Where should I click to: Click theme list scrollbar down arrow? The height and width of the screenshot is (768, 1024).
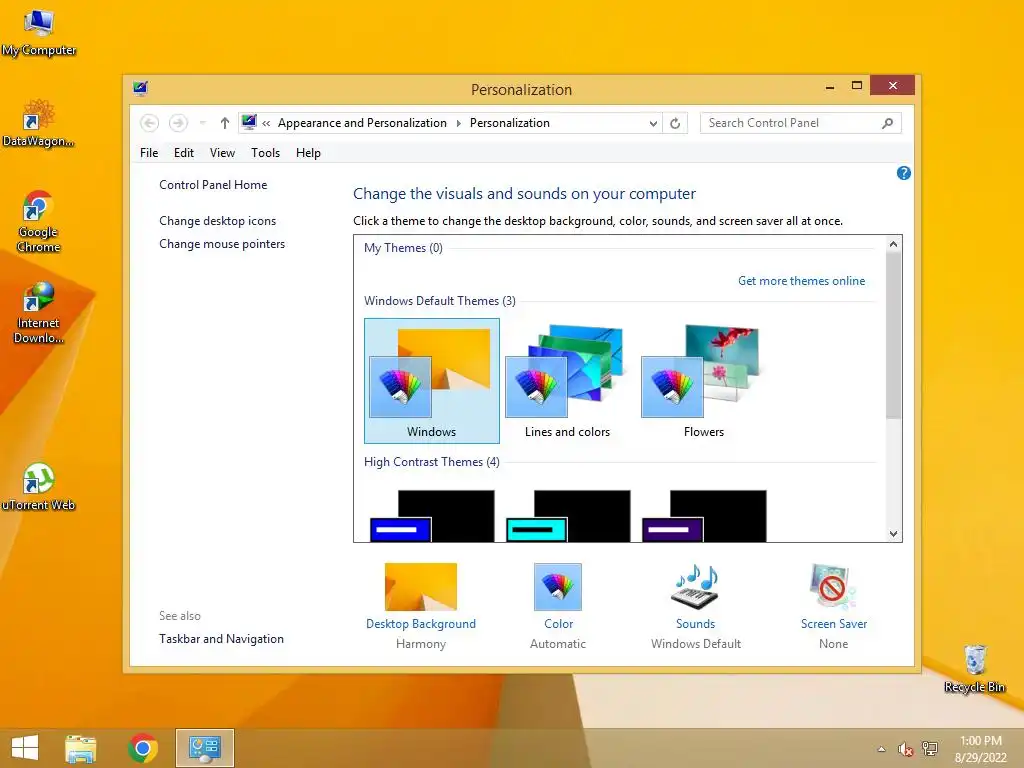893,534
